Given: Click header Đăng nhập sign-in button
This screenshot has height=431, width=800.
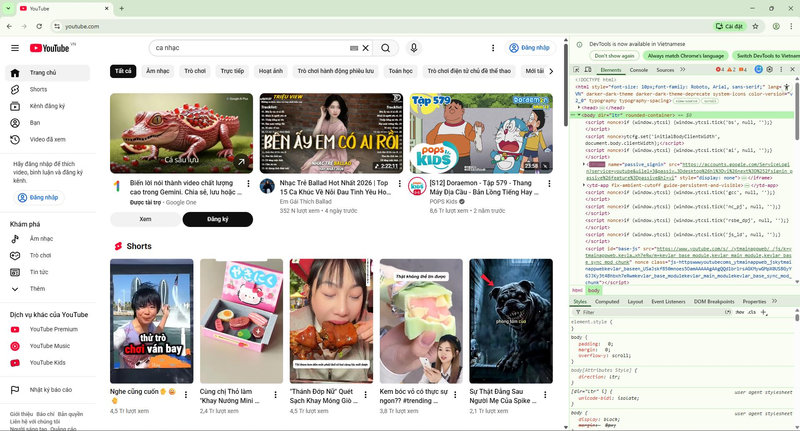Looking at the screenshot, I should click(530, 48).
